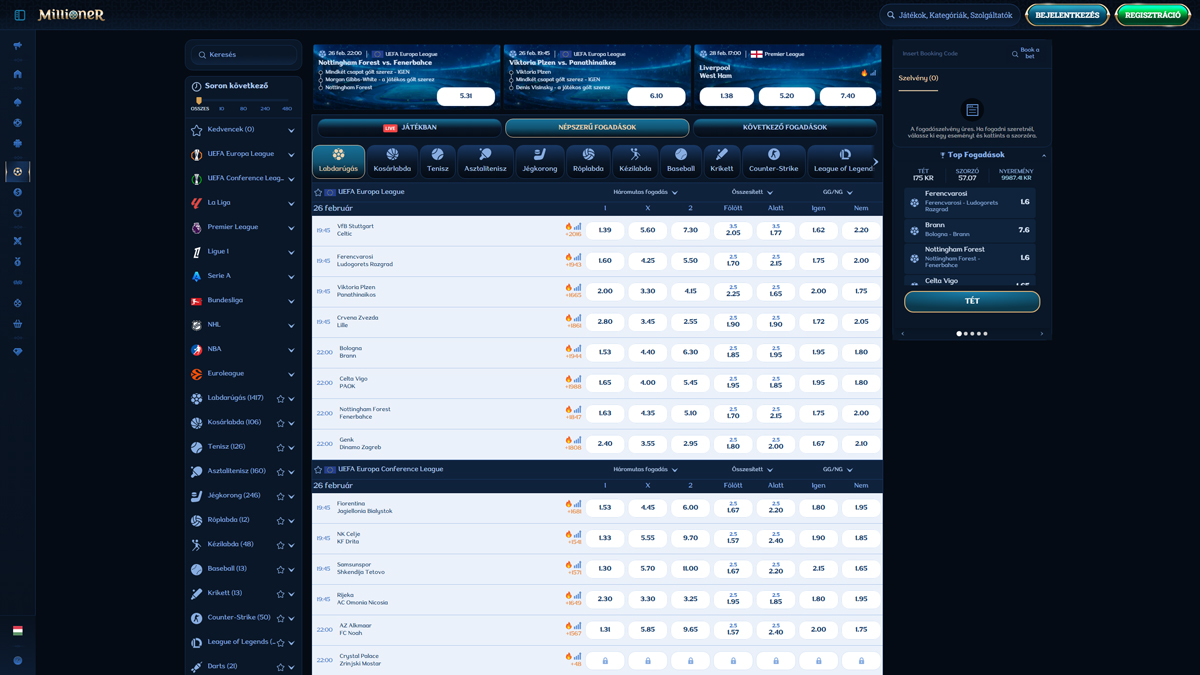Viewport: 1200px width, 675px height.
Task: Open the KÖVETKEZŐ FOGADÁSOK tab
Action: pyautogui.click(x=784, y=128)
